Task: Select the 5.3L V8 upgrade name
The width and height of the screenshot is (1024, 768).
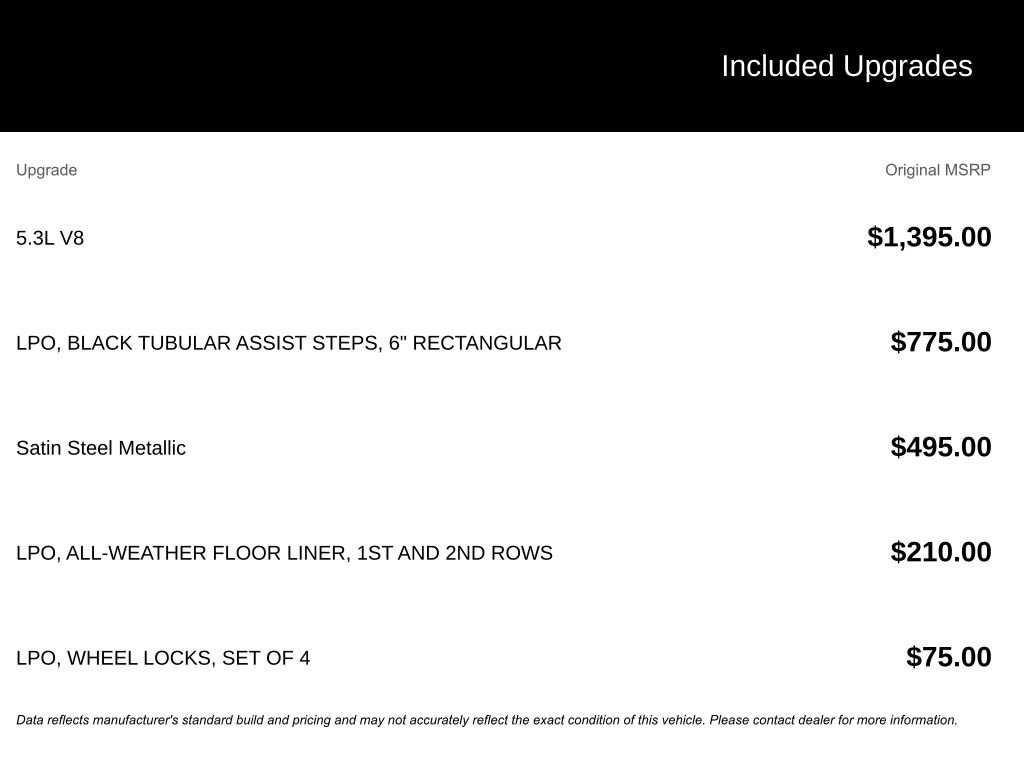Action: click(x=50, y=238)
